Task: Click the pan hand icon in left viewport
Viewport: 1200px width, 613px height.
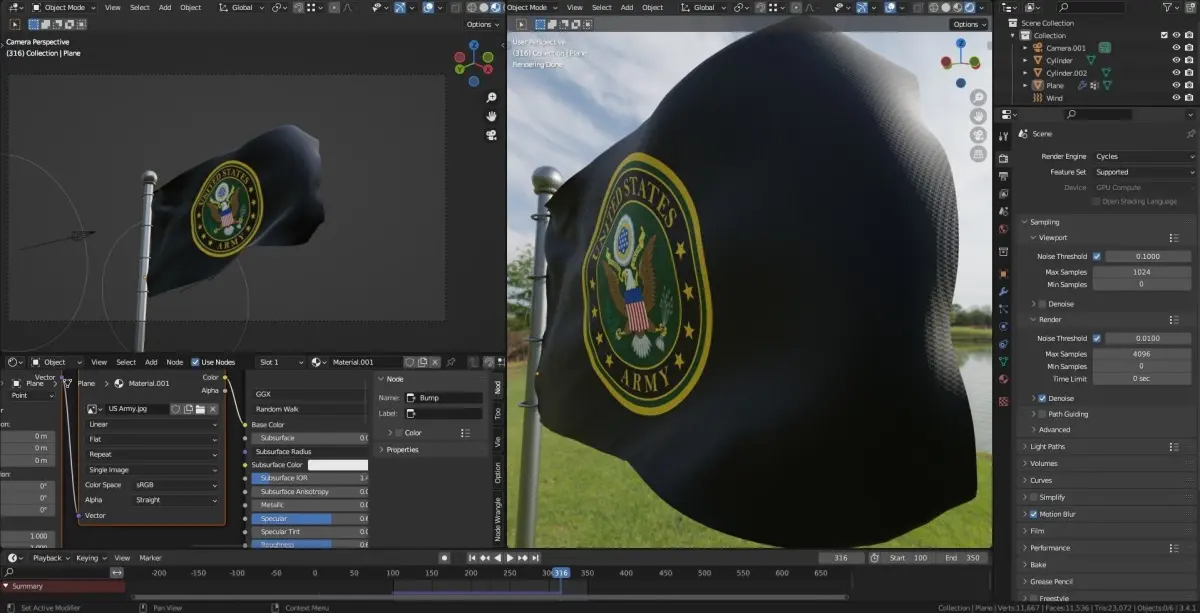Action: pos(491,116)
